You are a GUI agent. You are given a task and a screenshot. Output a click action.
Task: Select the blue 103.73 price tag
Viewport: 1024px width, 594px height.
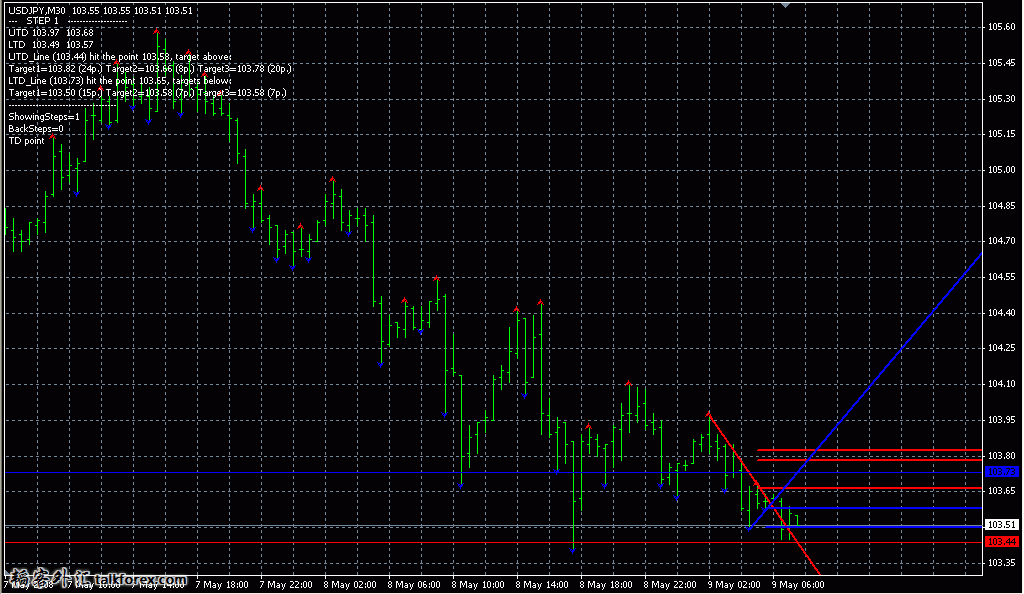(1001, 471)
